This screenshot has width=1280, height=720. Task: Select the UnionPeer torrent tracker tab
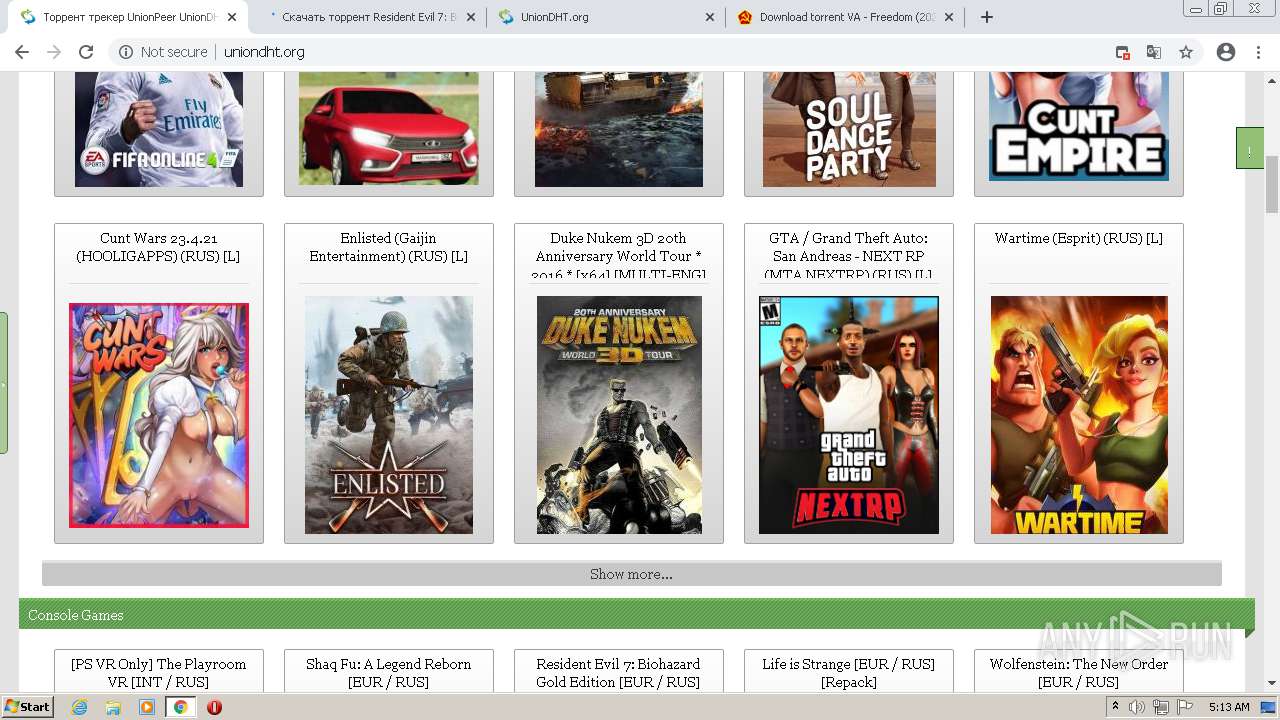(x=127, y=17)
